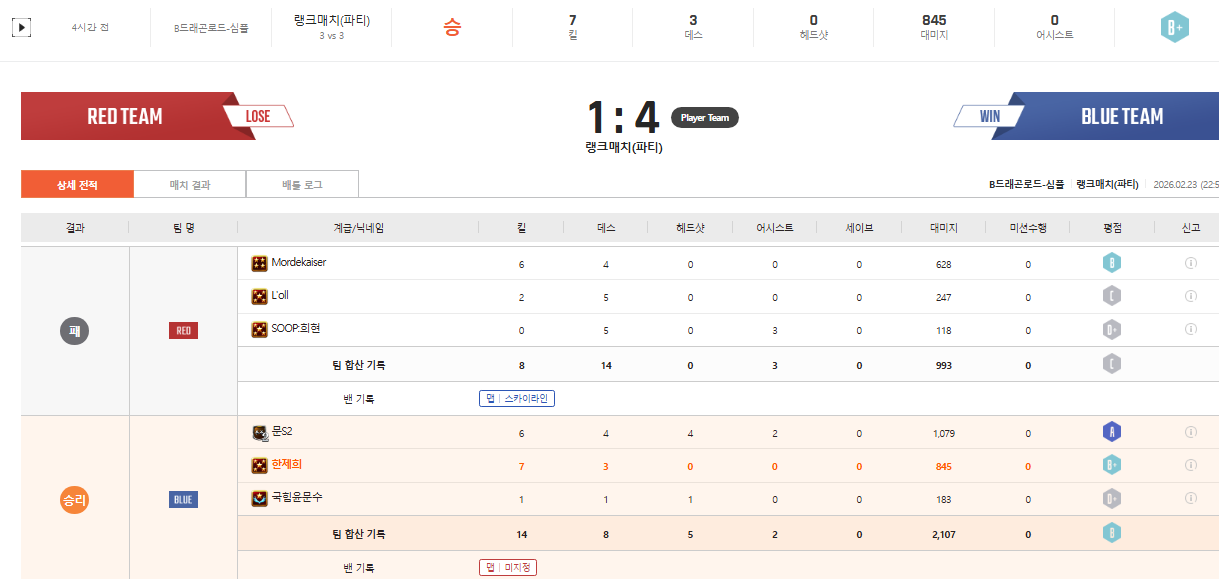This screenshot has width=1219, height=579.
Task: Switch to the 매치 결과 tab
Action: coord(190,184)
